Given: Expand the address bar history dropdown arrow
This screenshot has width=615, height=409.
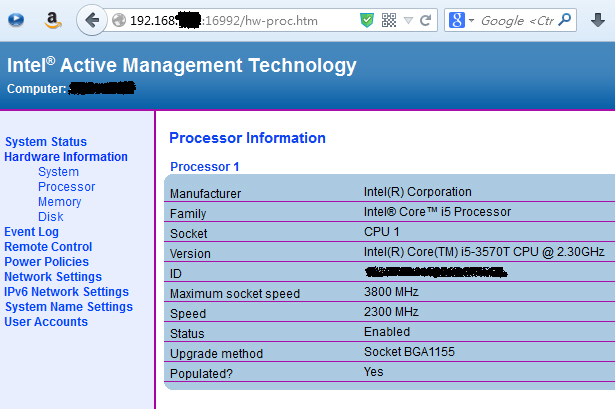Looking at the screenshot, I should [408, 20].
